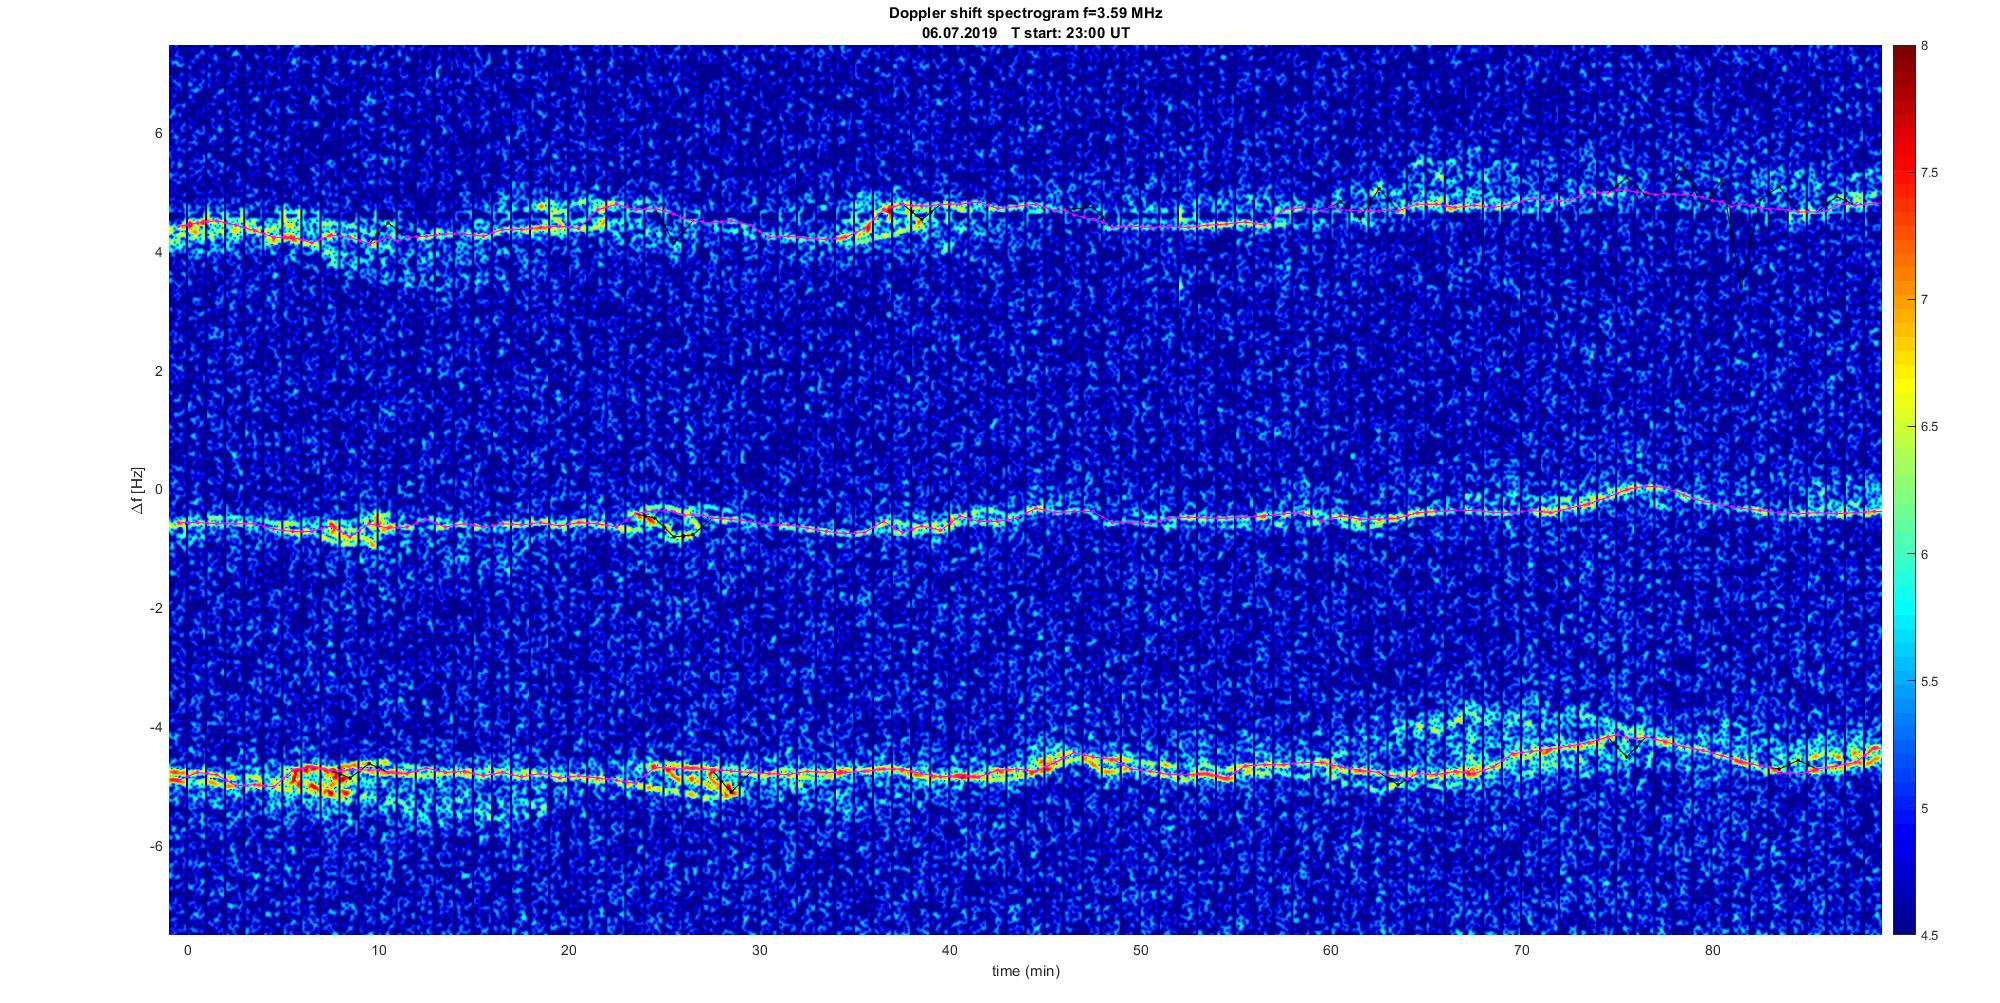Viewport: 2000px width, 1003px height.
Task: Click the y-axis tick label 6
Action: pos(159,133)
